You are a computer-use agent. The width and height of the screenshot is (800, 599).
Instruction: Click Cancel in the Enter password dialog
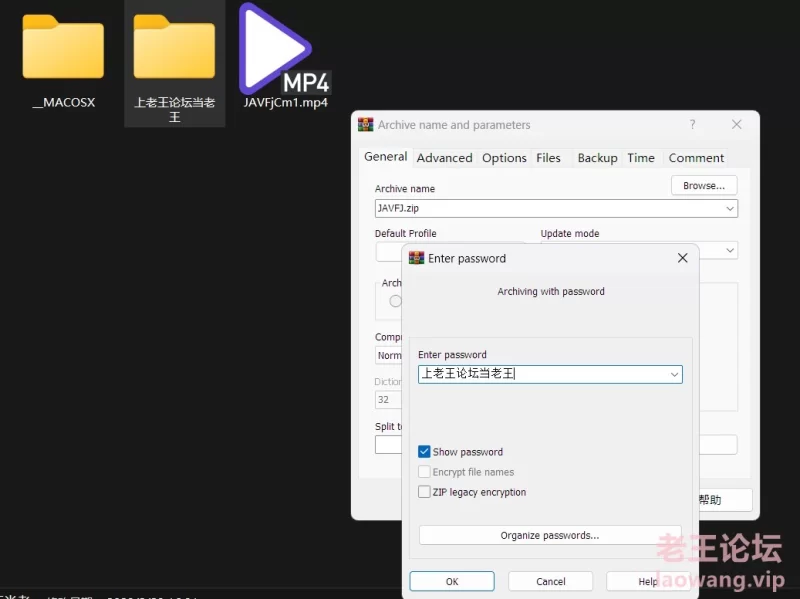(x=551, y=581)
